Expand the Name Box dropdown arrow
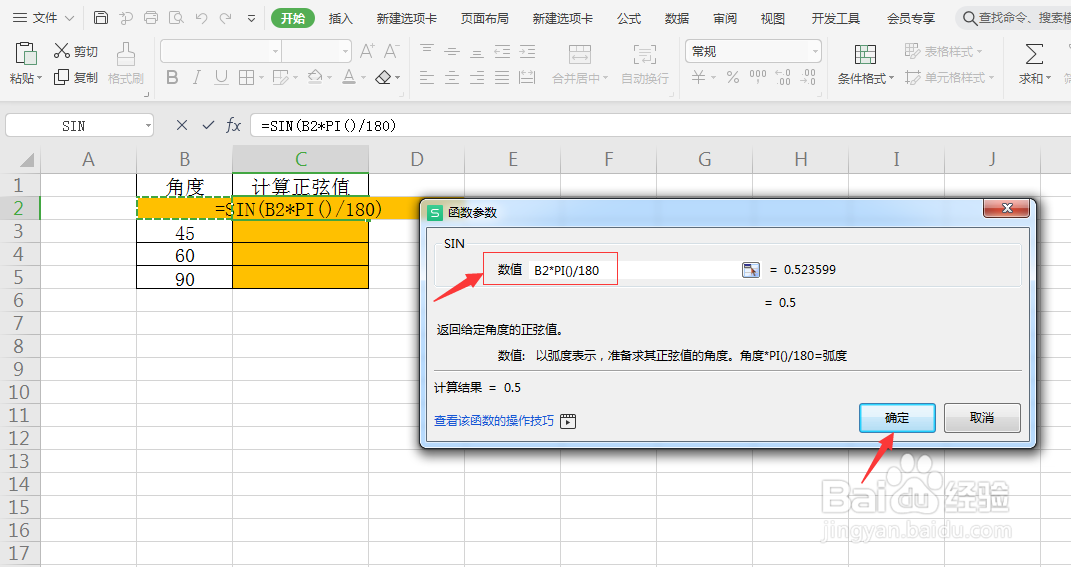 (148, 126)
